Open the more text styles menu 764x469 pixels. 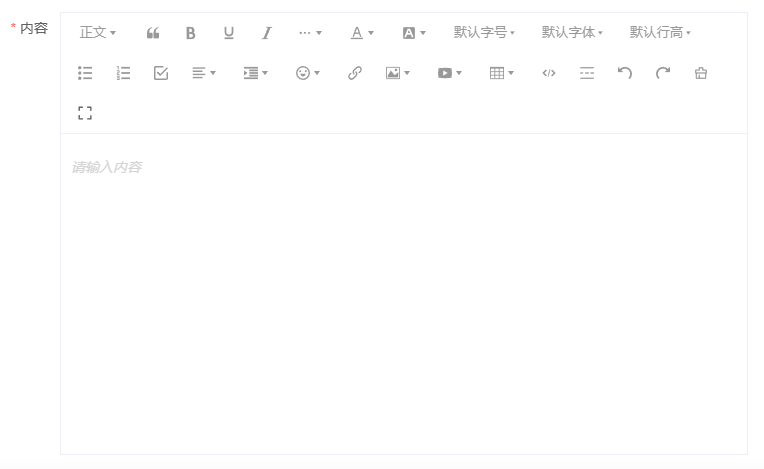pos(310,33)
